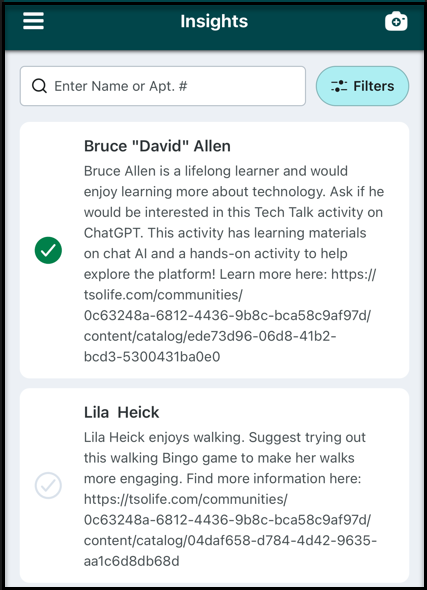Select the Lila Heick name heading
This screenshot has width=427, height=590.
pos(122,412)
